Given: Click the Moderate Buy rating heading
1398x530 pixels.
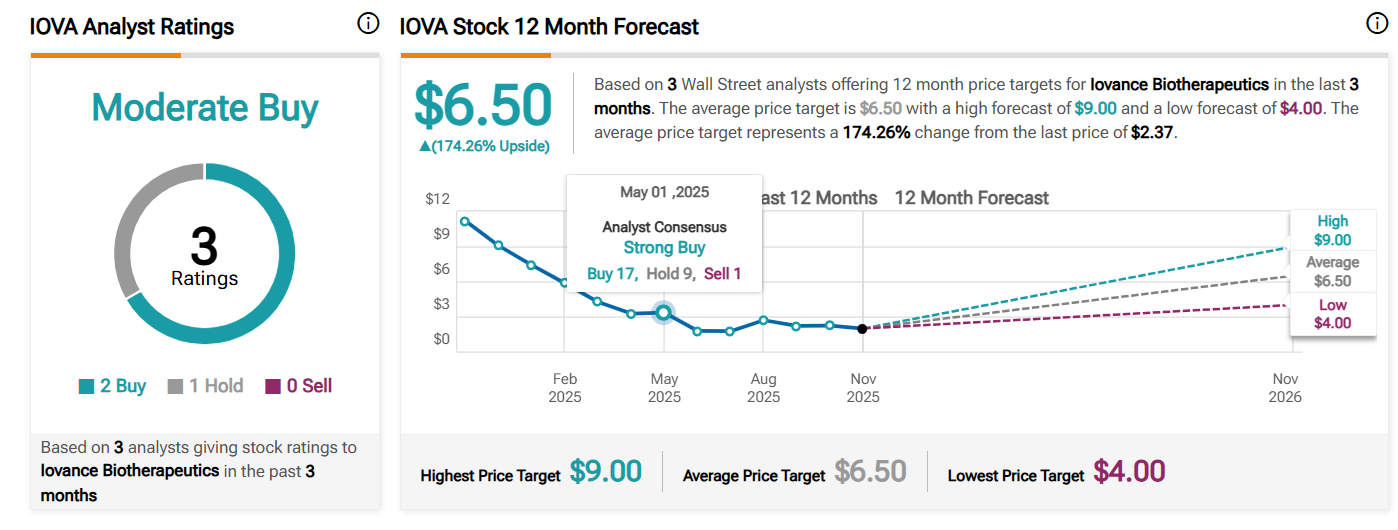Looking at the screenshot, I should point(205,108).
